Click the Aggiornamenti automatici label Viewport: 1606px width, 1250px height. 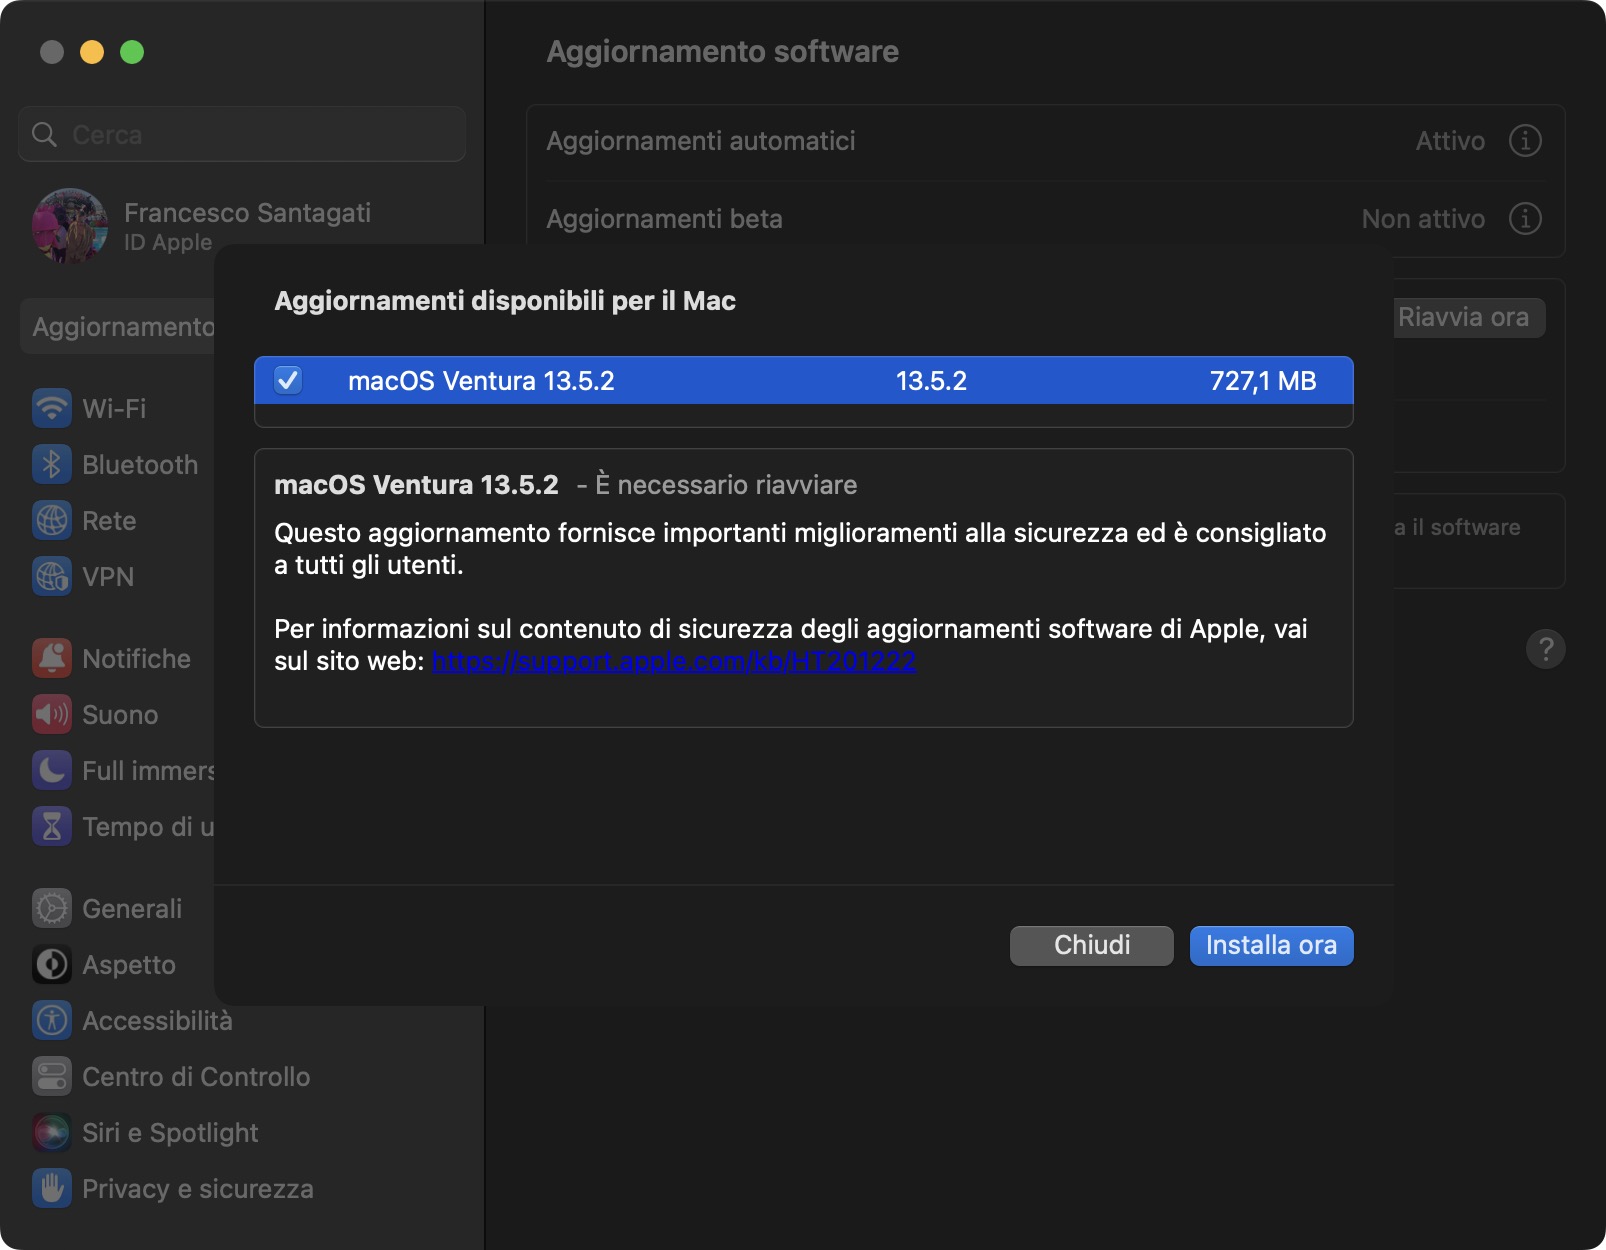(x=701, y=141)
